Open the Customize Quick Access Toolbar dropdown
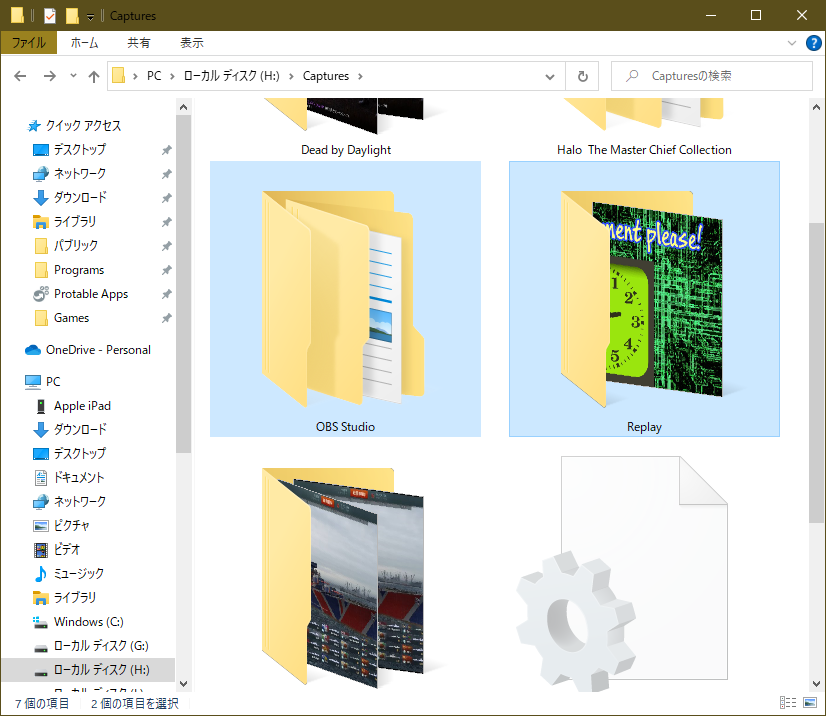 click(x=91, y=16)
